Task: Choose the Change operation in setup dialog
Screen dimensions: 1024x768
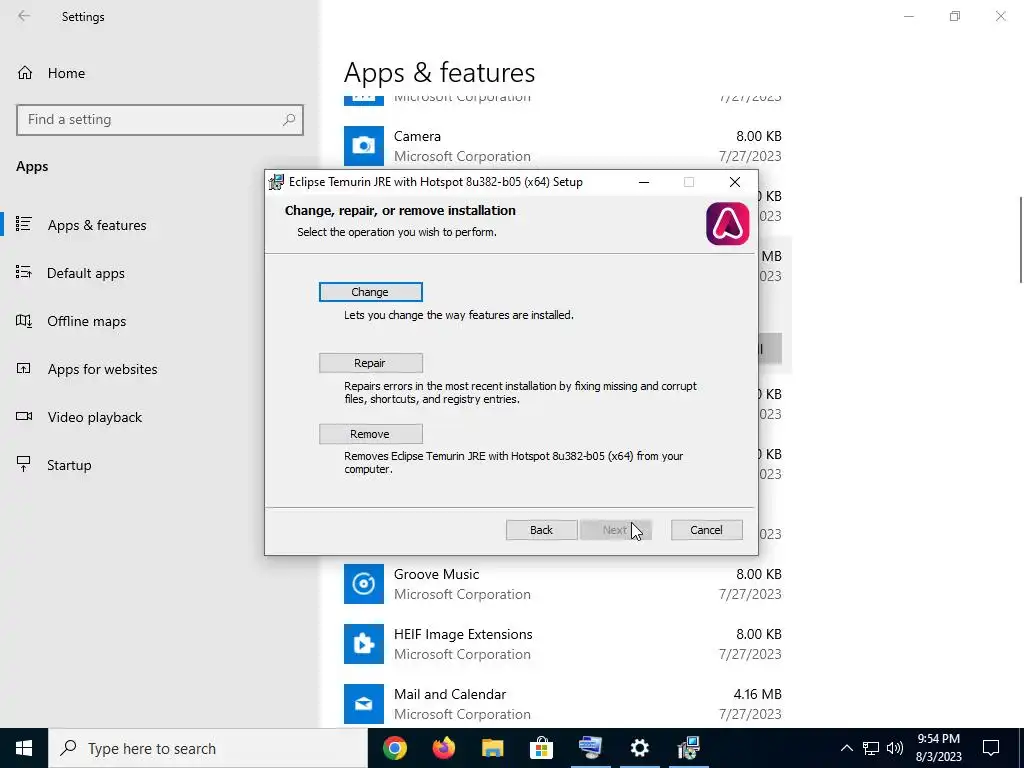Action: [370, 292]
